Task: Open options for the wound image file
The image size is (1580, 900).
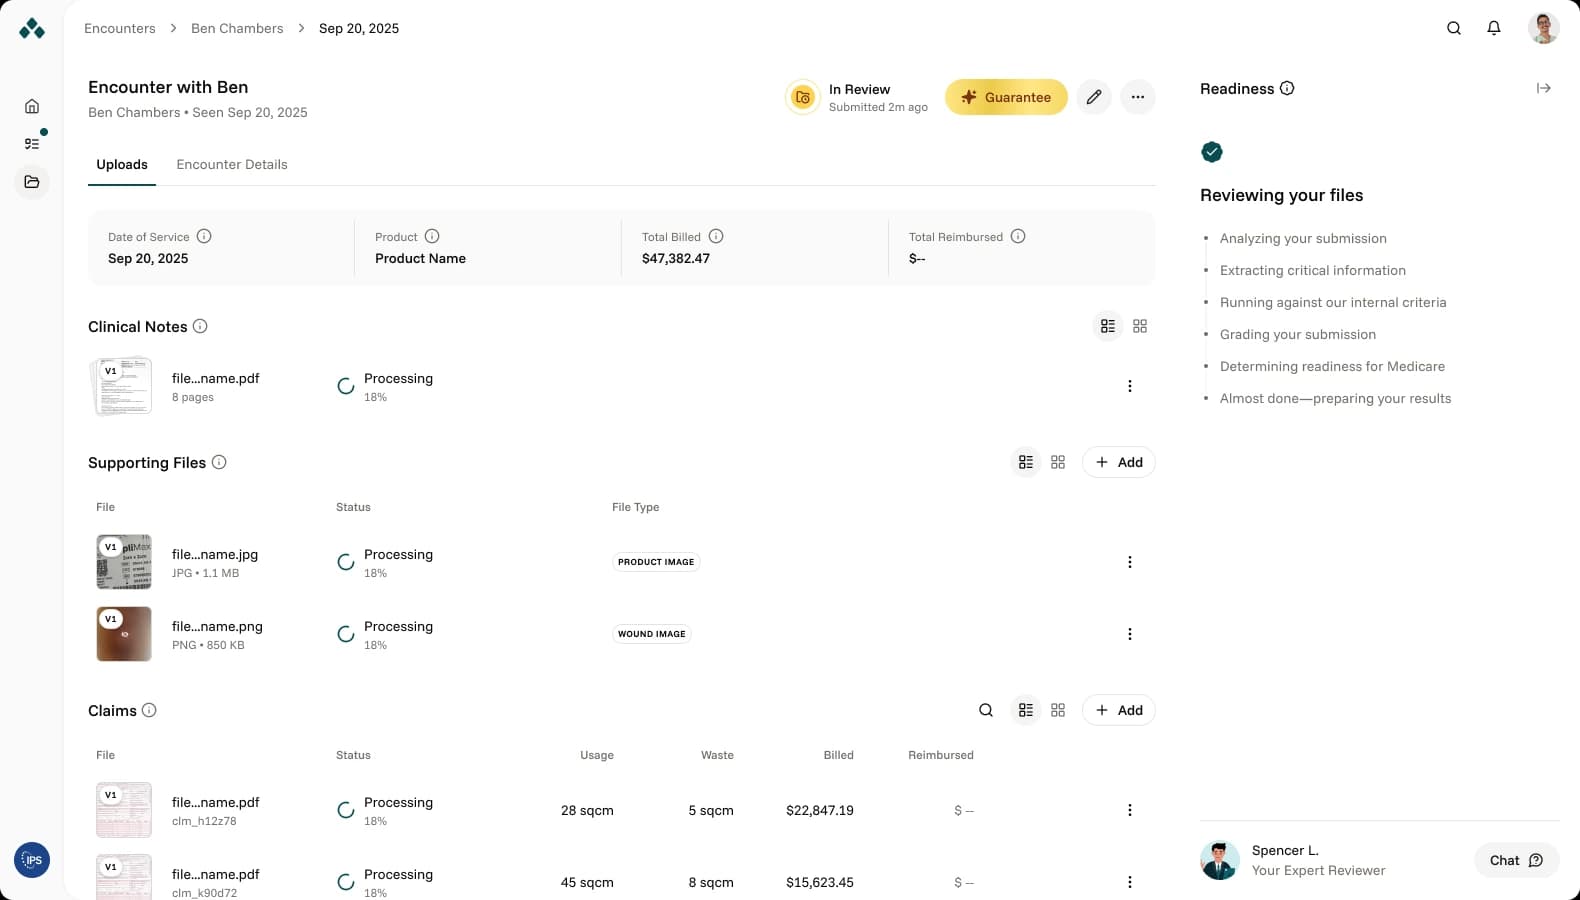Action: (x=1130, y=634)
